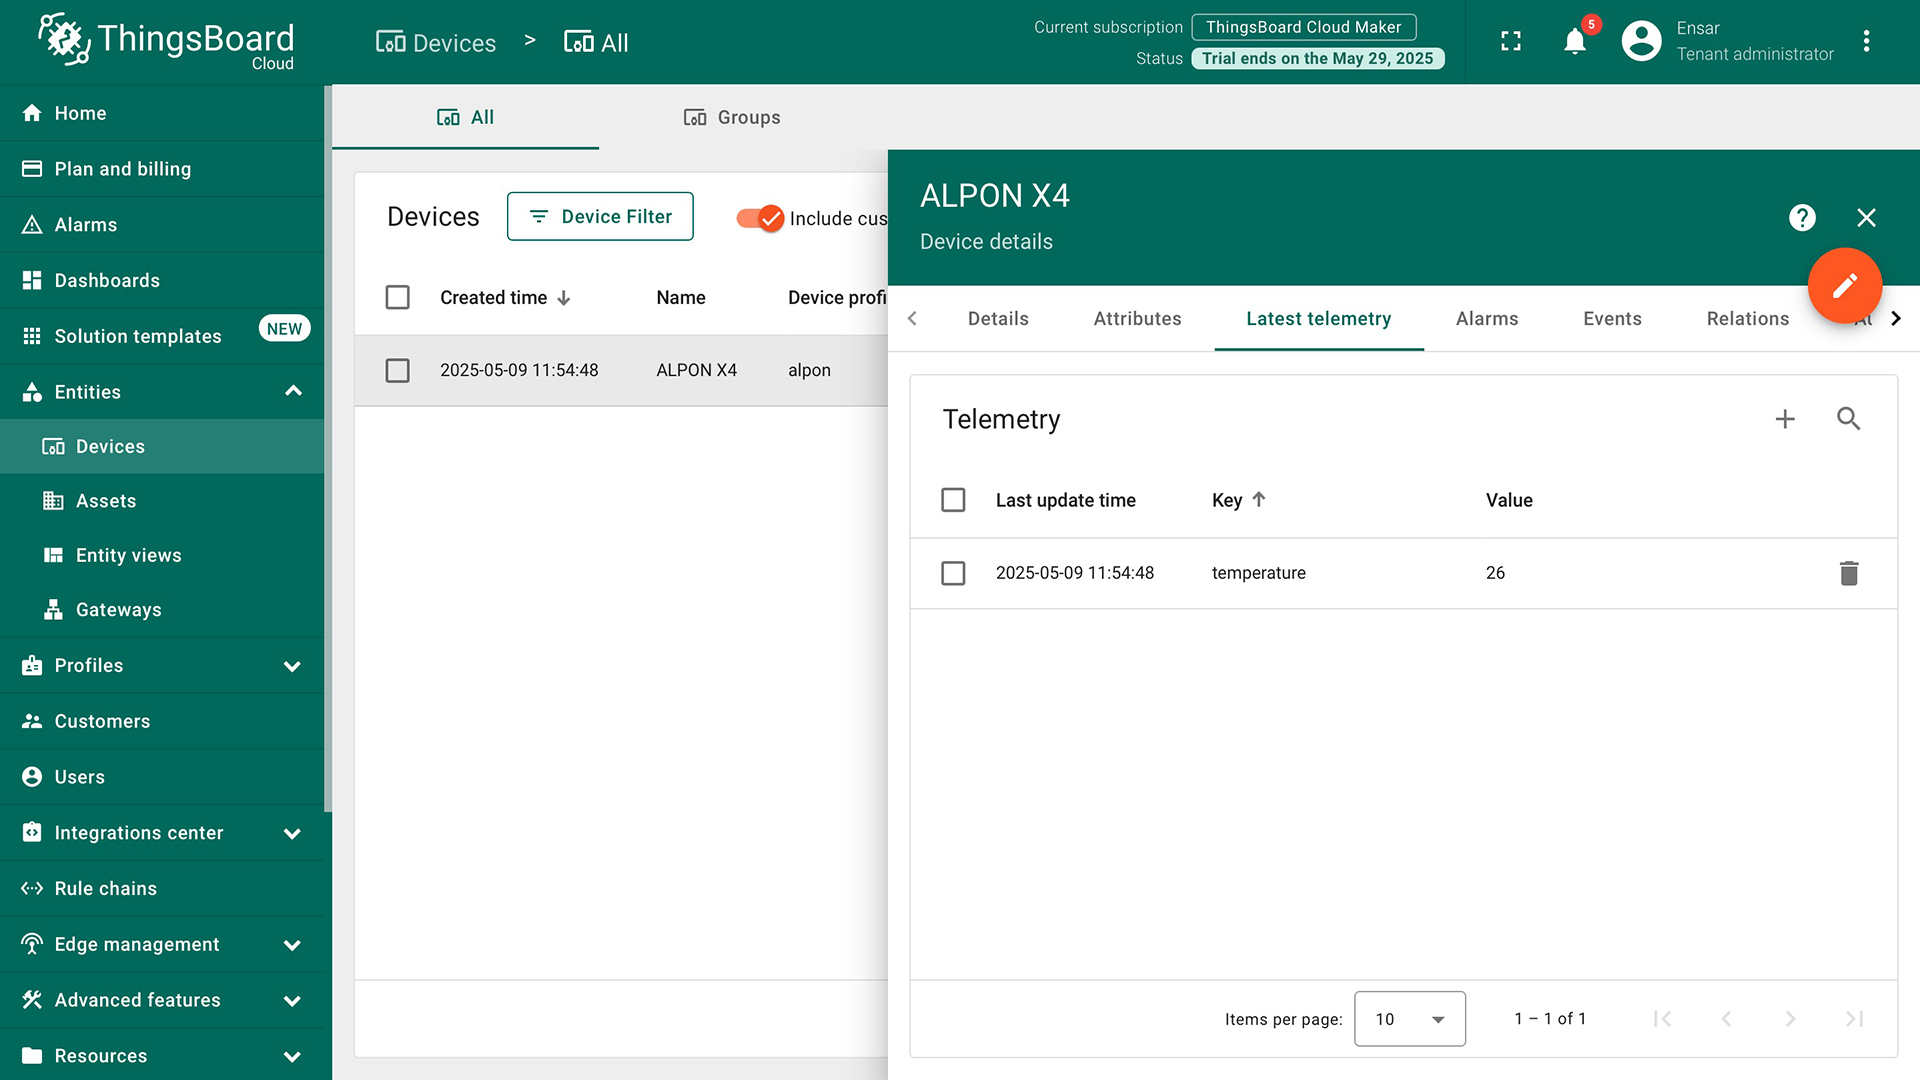Add new telemetry with the plus icon

click(1785, 419)
